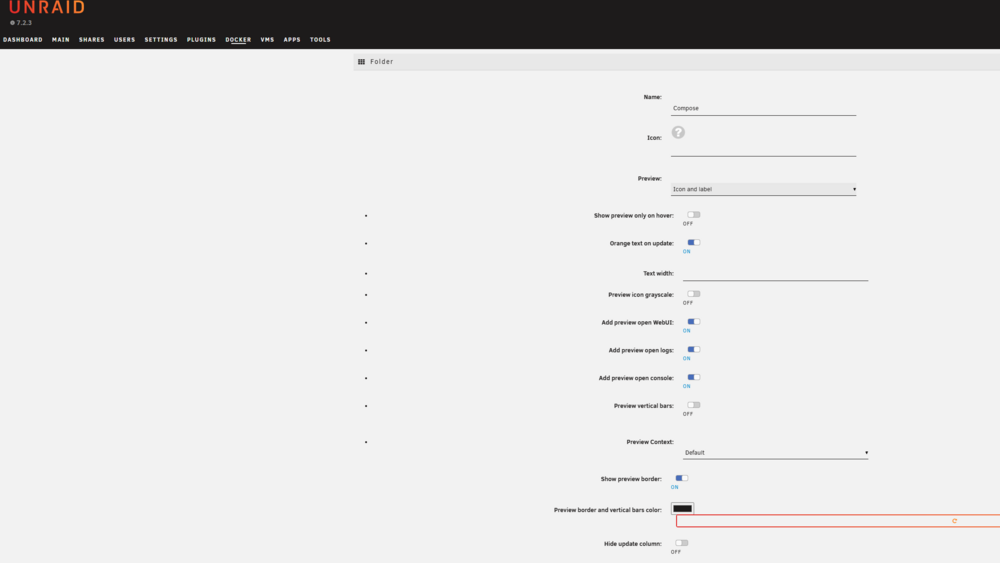Open the Preview dropdown showing Icon and label
1000x563 pixels.
763,189
